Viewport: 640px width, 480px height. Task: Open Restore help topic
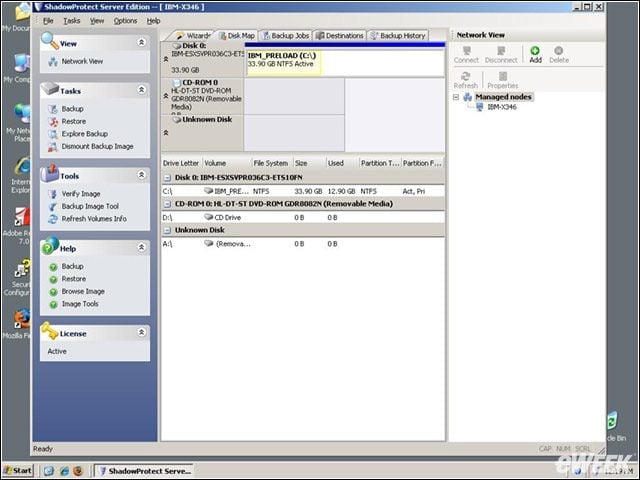74,279
